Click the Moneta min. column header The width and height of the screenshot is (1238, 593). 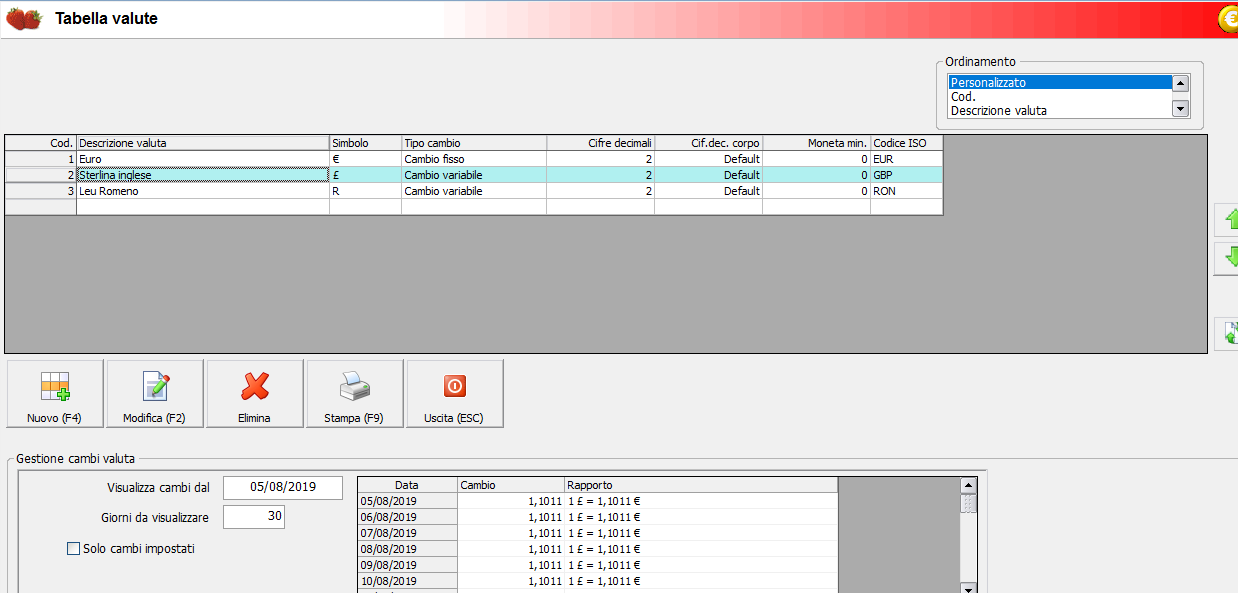(x=817, y=143)
